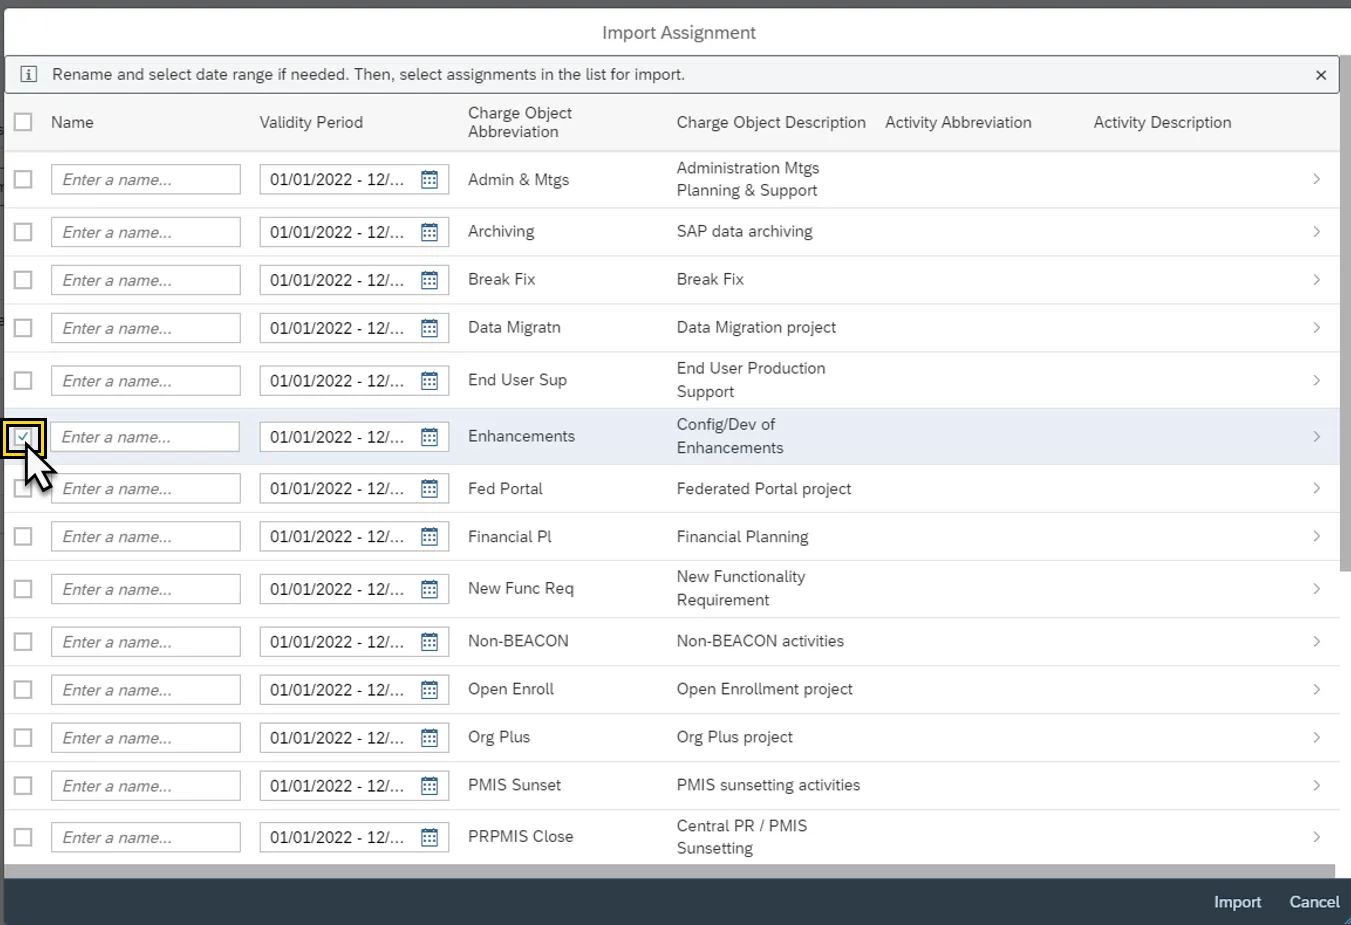
Task: Toggle the select-all checkbox in header
Action: coord(23,122)
